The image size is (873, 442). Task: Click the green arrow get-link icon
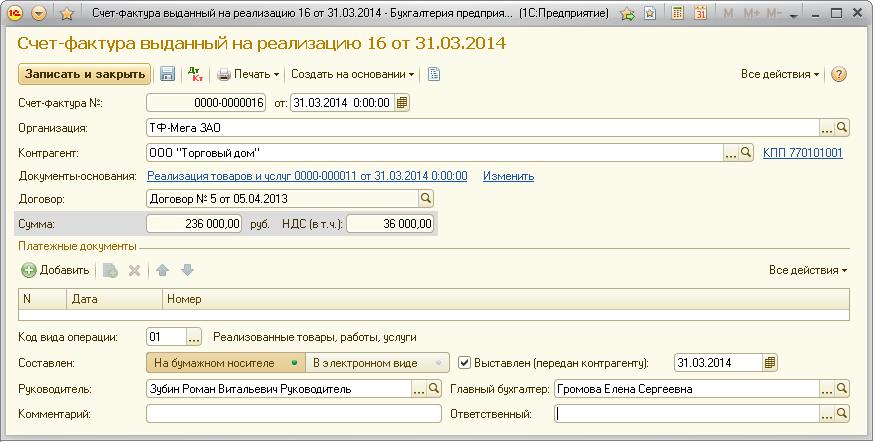[x=627, y=14]
